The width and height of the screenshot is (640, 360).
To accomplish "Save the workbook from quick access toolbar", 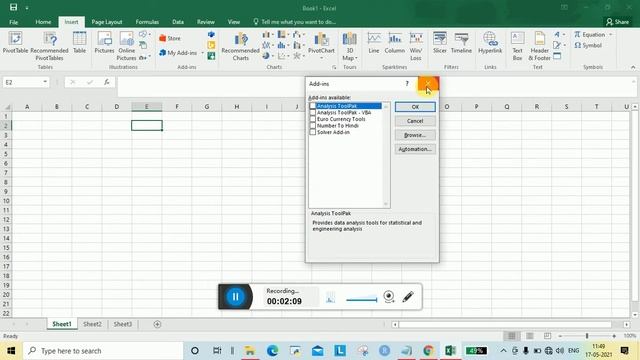I will pyautogui.click(x=13, y=7).
